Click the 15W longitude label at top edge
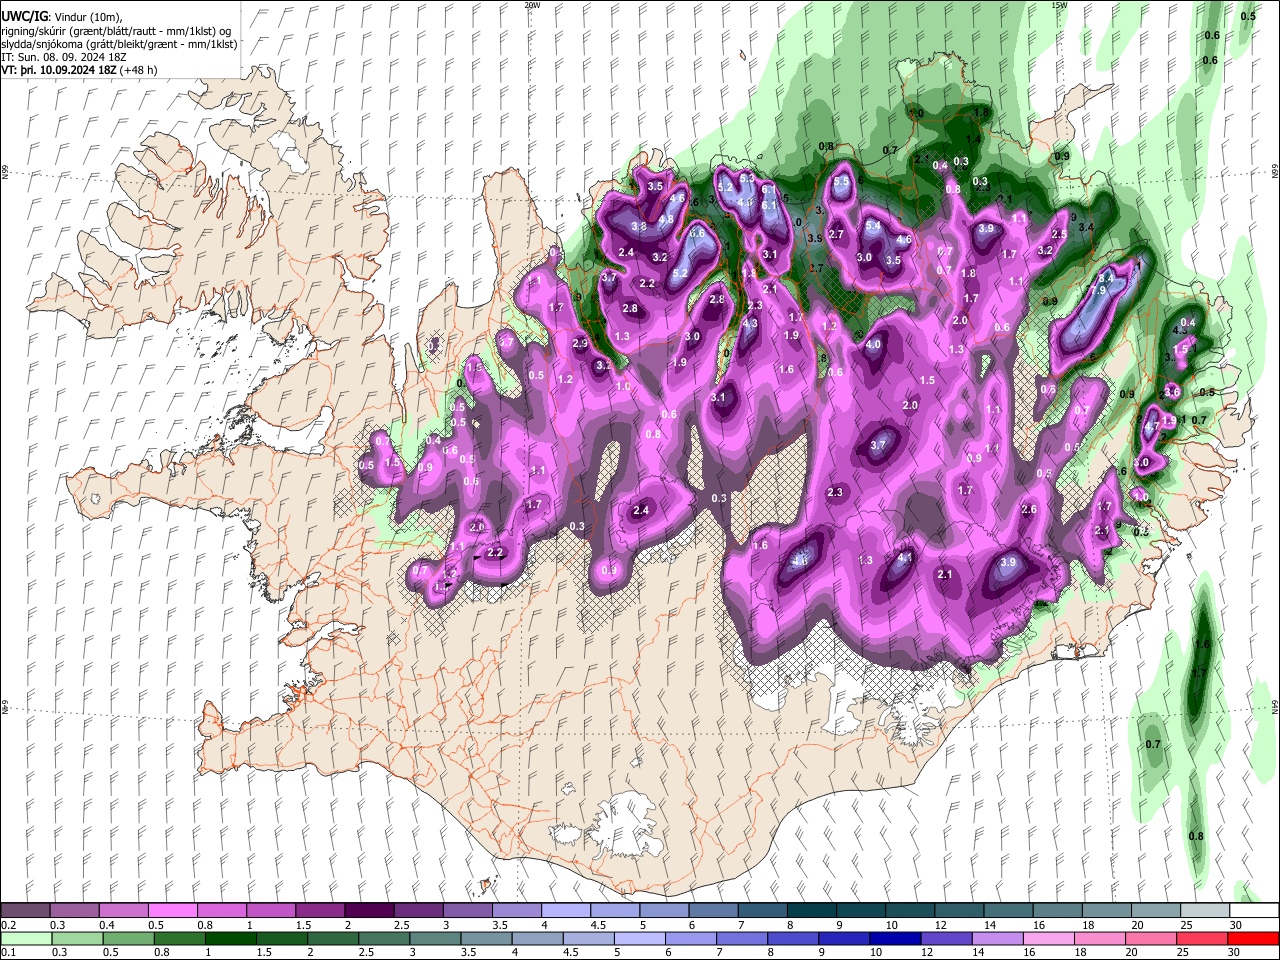The height and width of the screenshot is (960, 1280). [1059, 5]
